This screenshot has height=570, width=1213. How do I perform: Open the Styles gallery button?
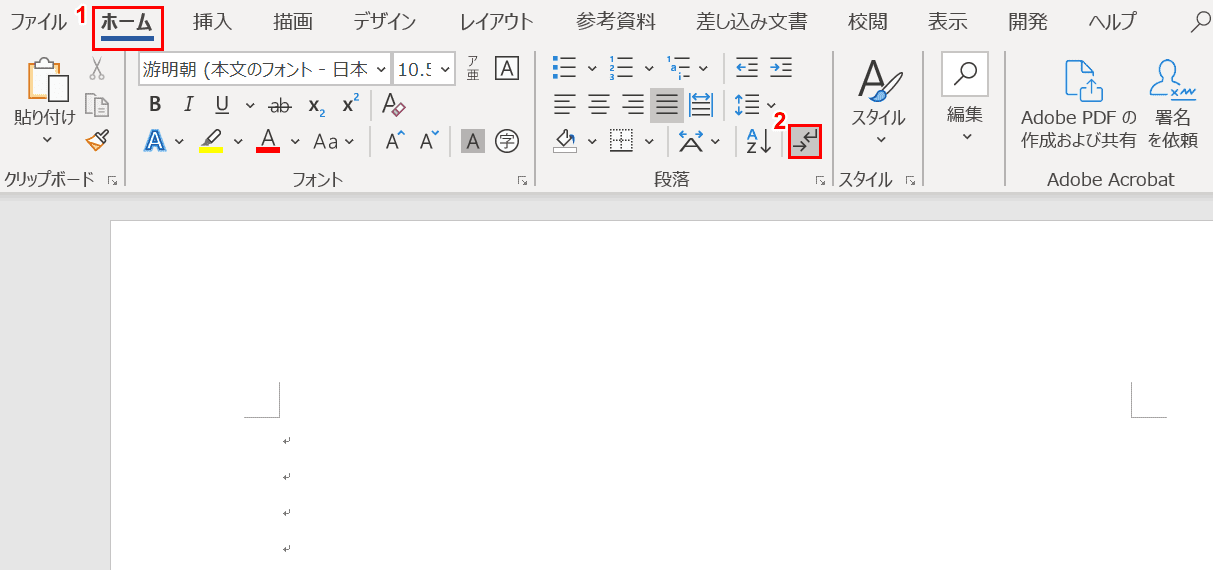[x=878, y=101]
